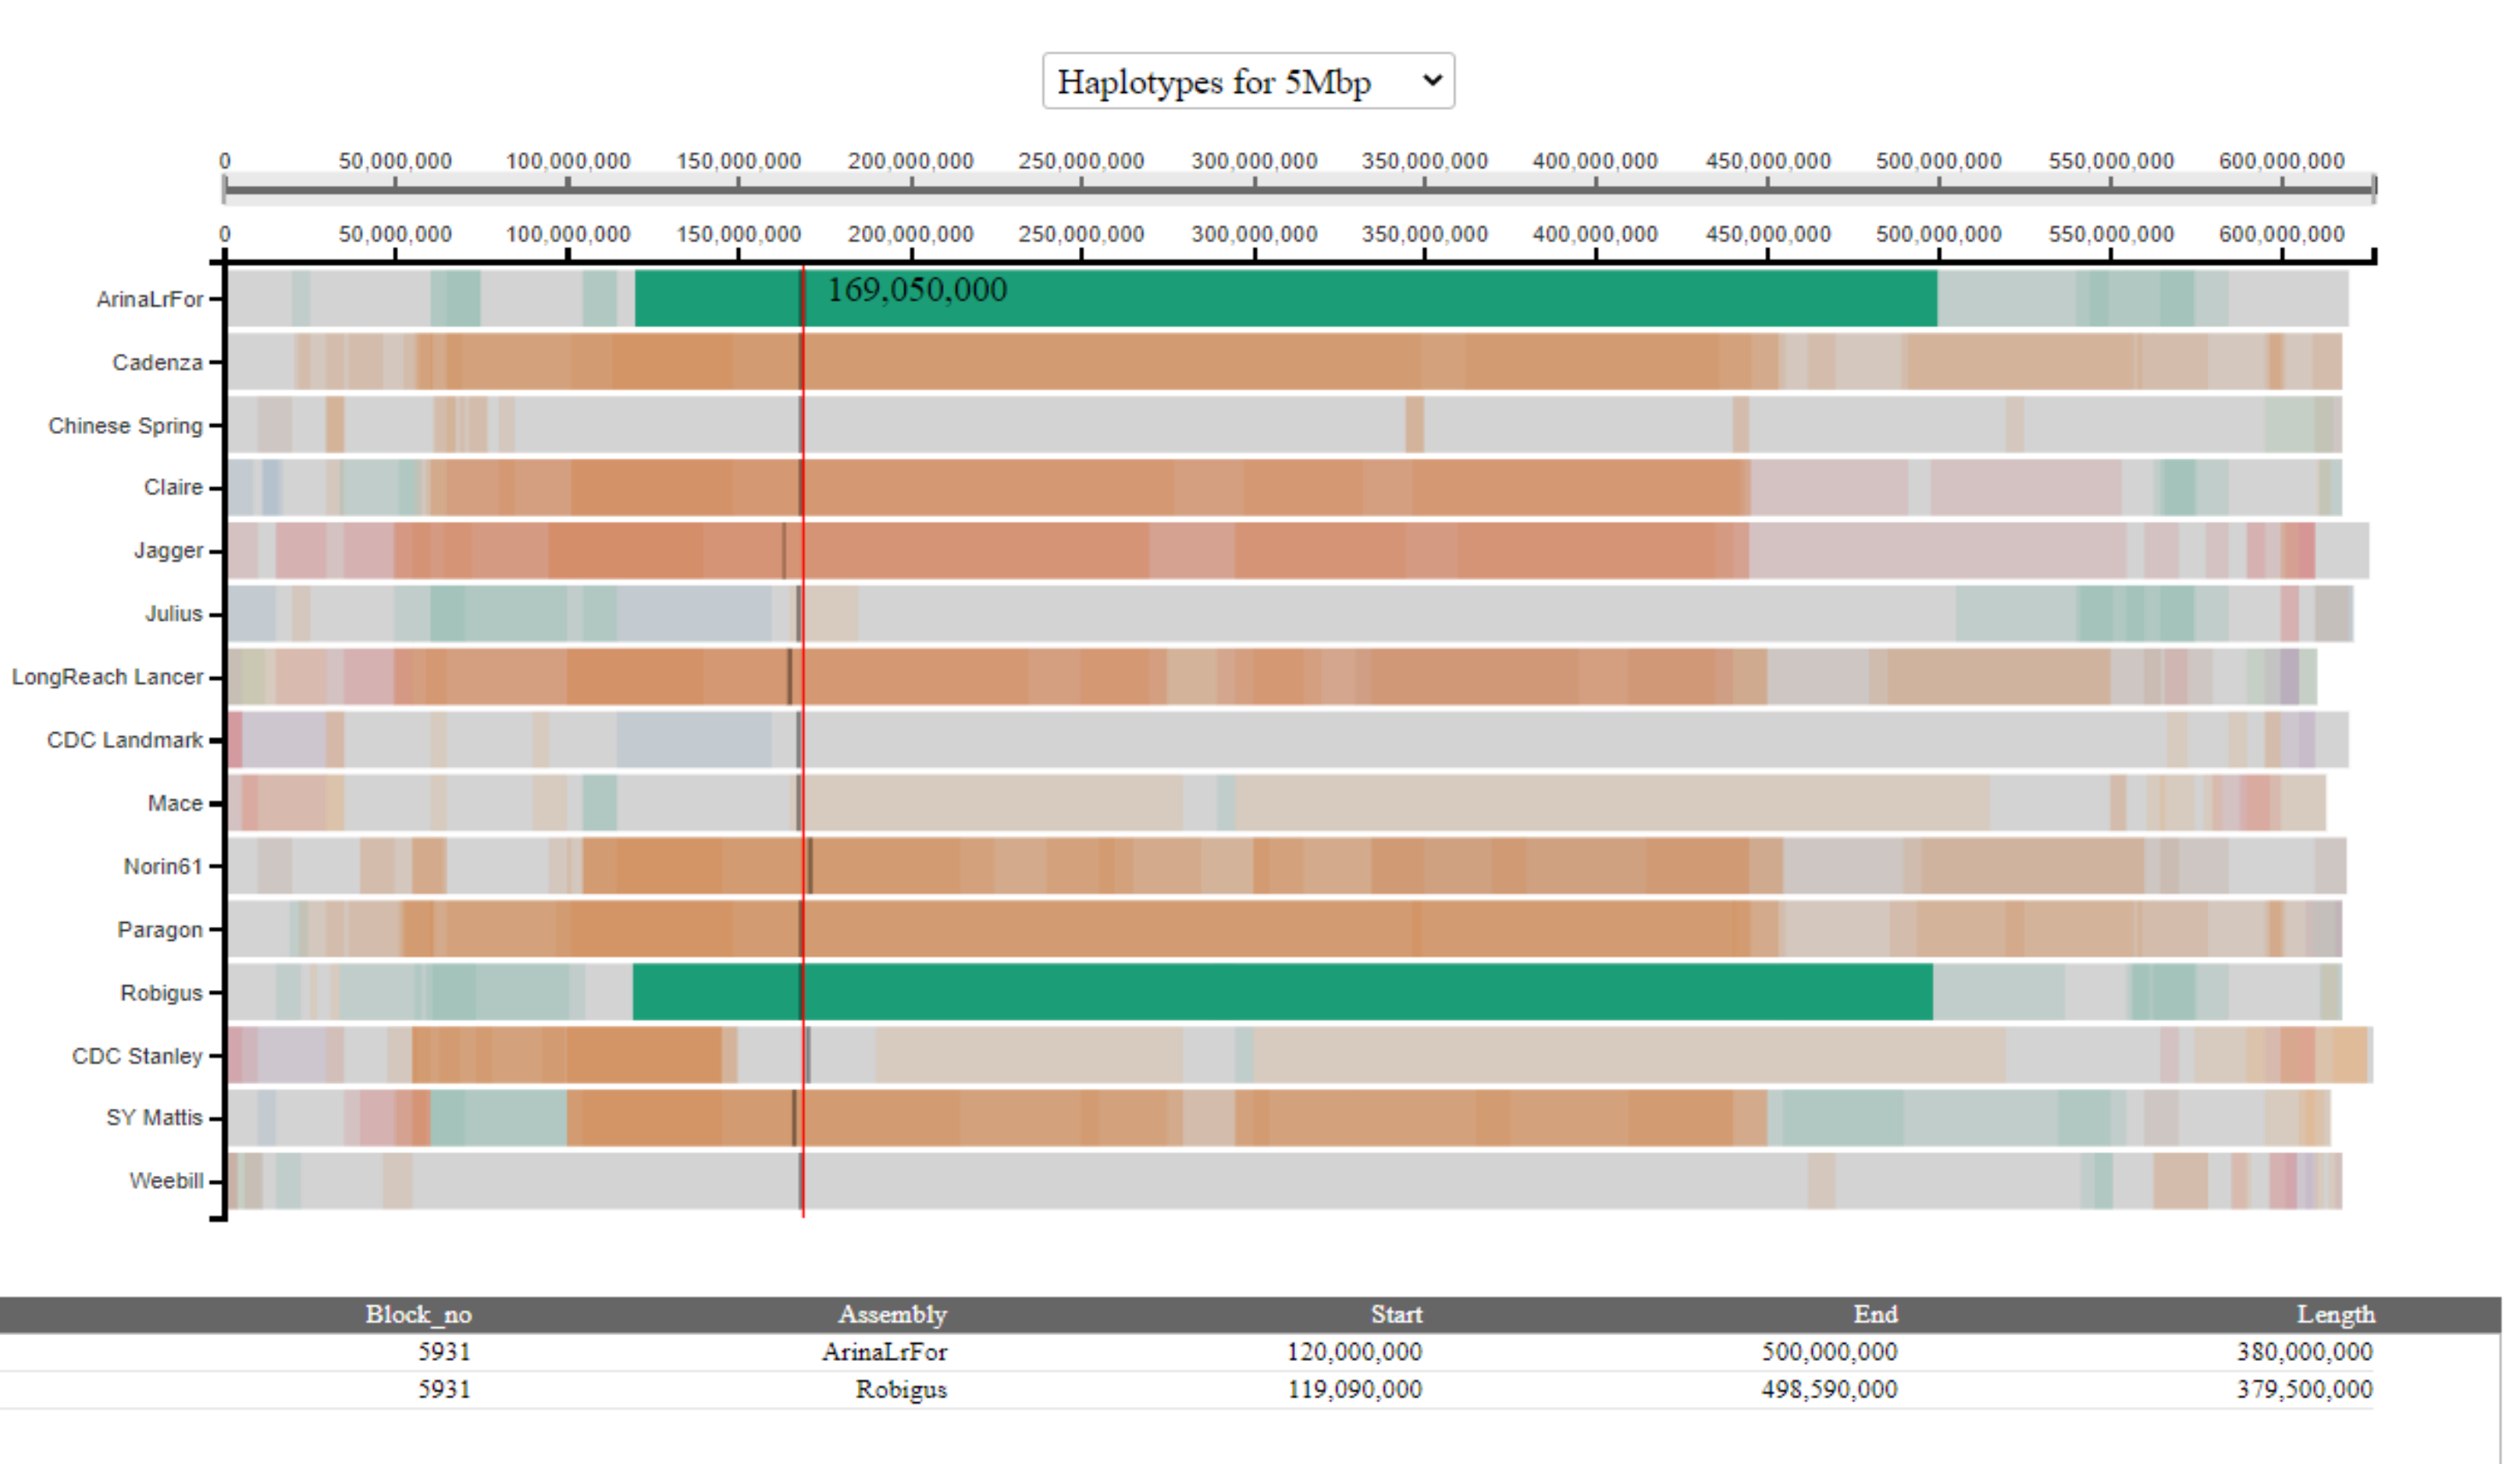
Task: Click Block_no 5931 in the ArinaLrFor row
Action: pos(444,1352)
